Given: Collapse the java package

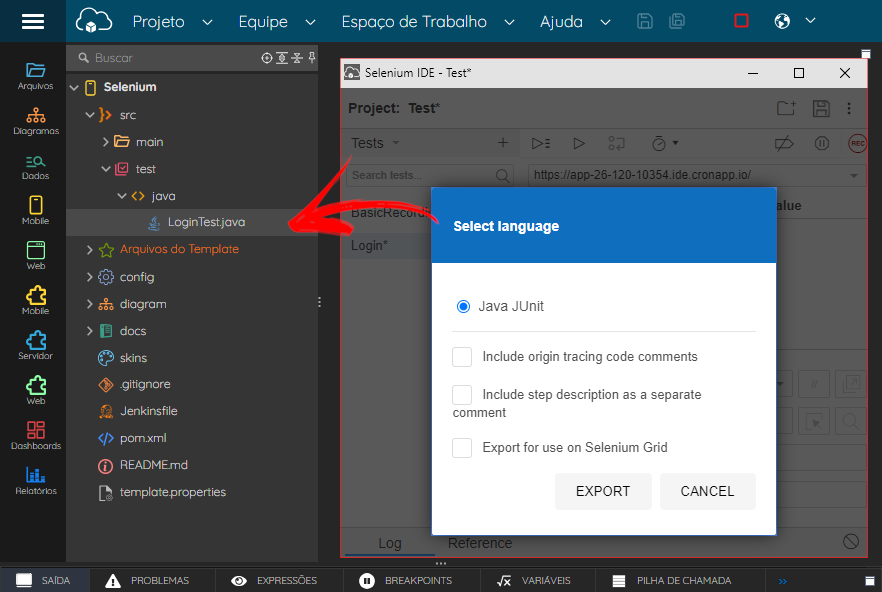Looking at the screenshot, I should 122,196.
